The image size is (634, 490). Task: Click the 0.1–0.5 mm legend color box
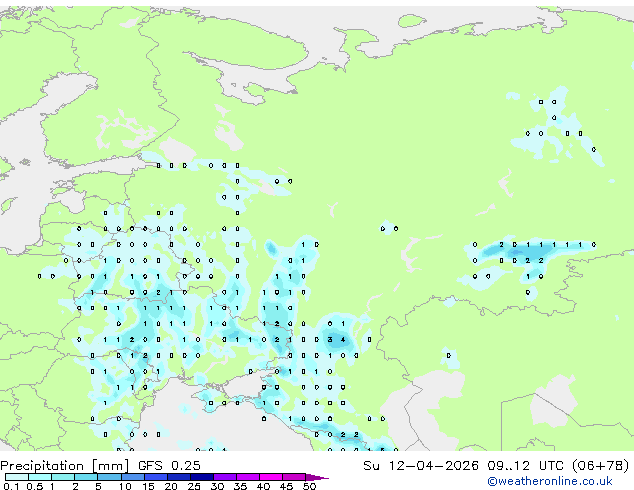pos(17,477)
